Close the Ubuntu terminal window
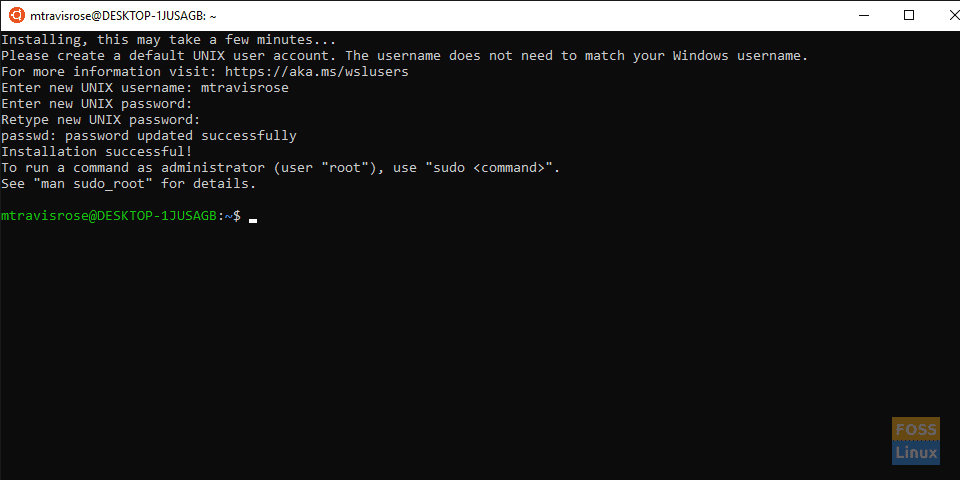The image size is (960, 480). [x=953, y=16]
